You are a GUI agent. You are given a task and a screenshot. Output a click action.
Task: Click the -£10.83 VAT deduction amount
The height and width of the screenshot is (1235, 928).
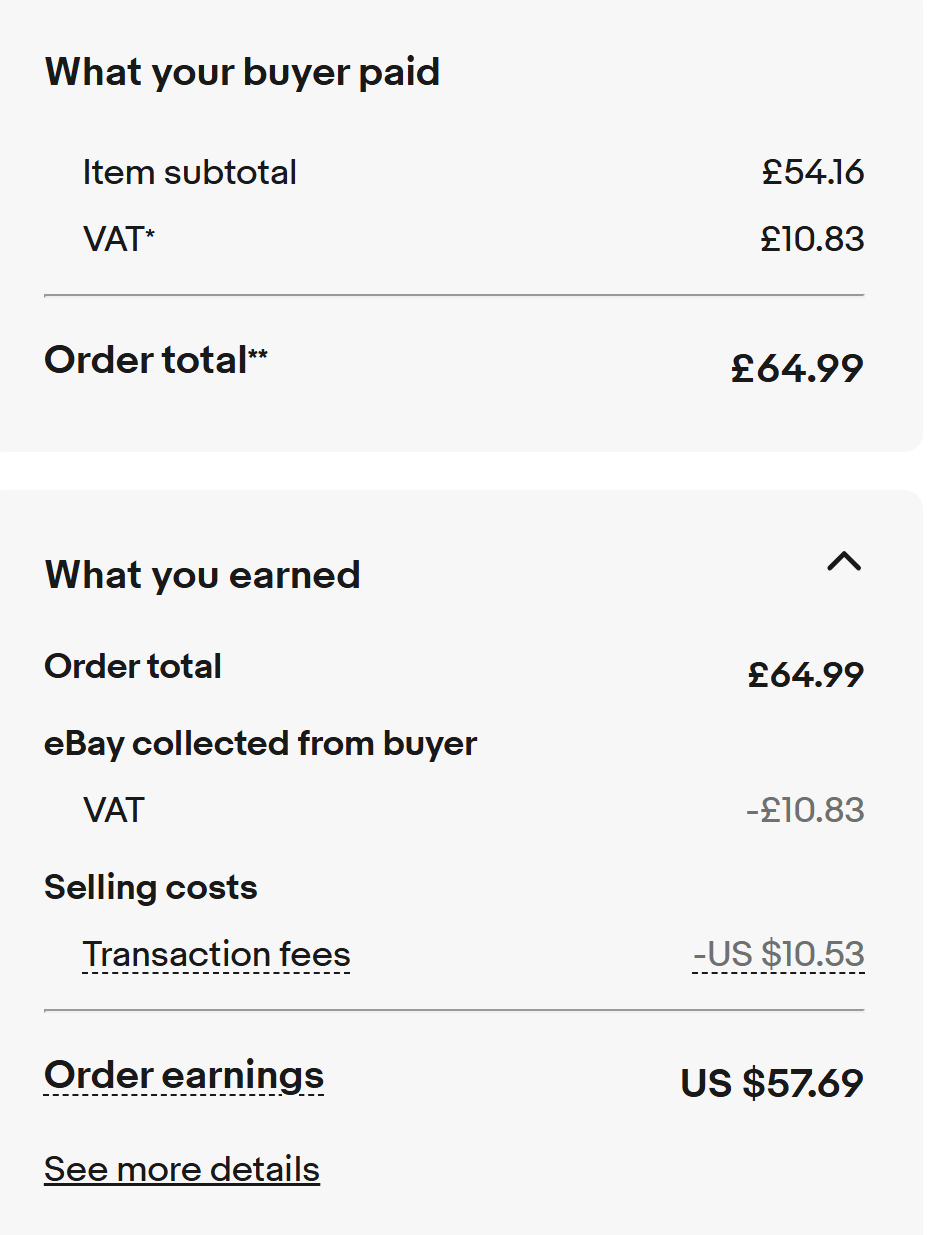pos(805,809)
